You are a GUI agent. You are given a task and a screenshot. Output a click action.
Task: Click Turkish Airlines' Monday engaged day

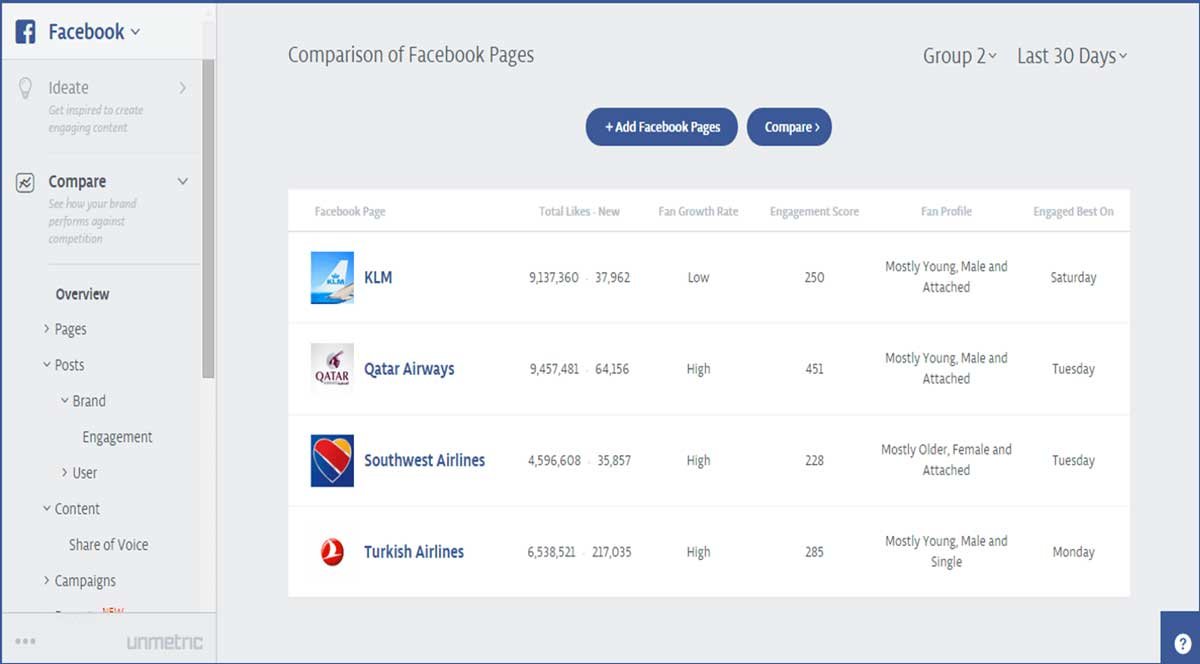pos(1073,552)
